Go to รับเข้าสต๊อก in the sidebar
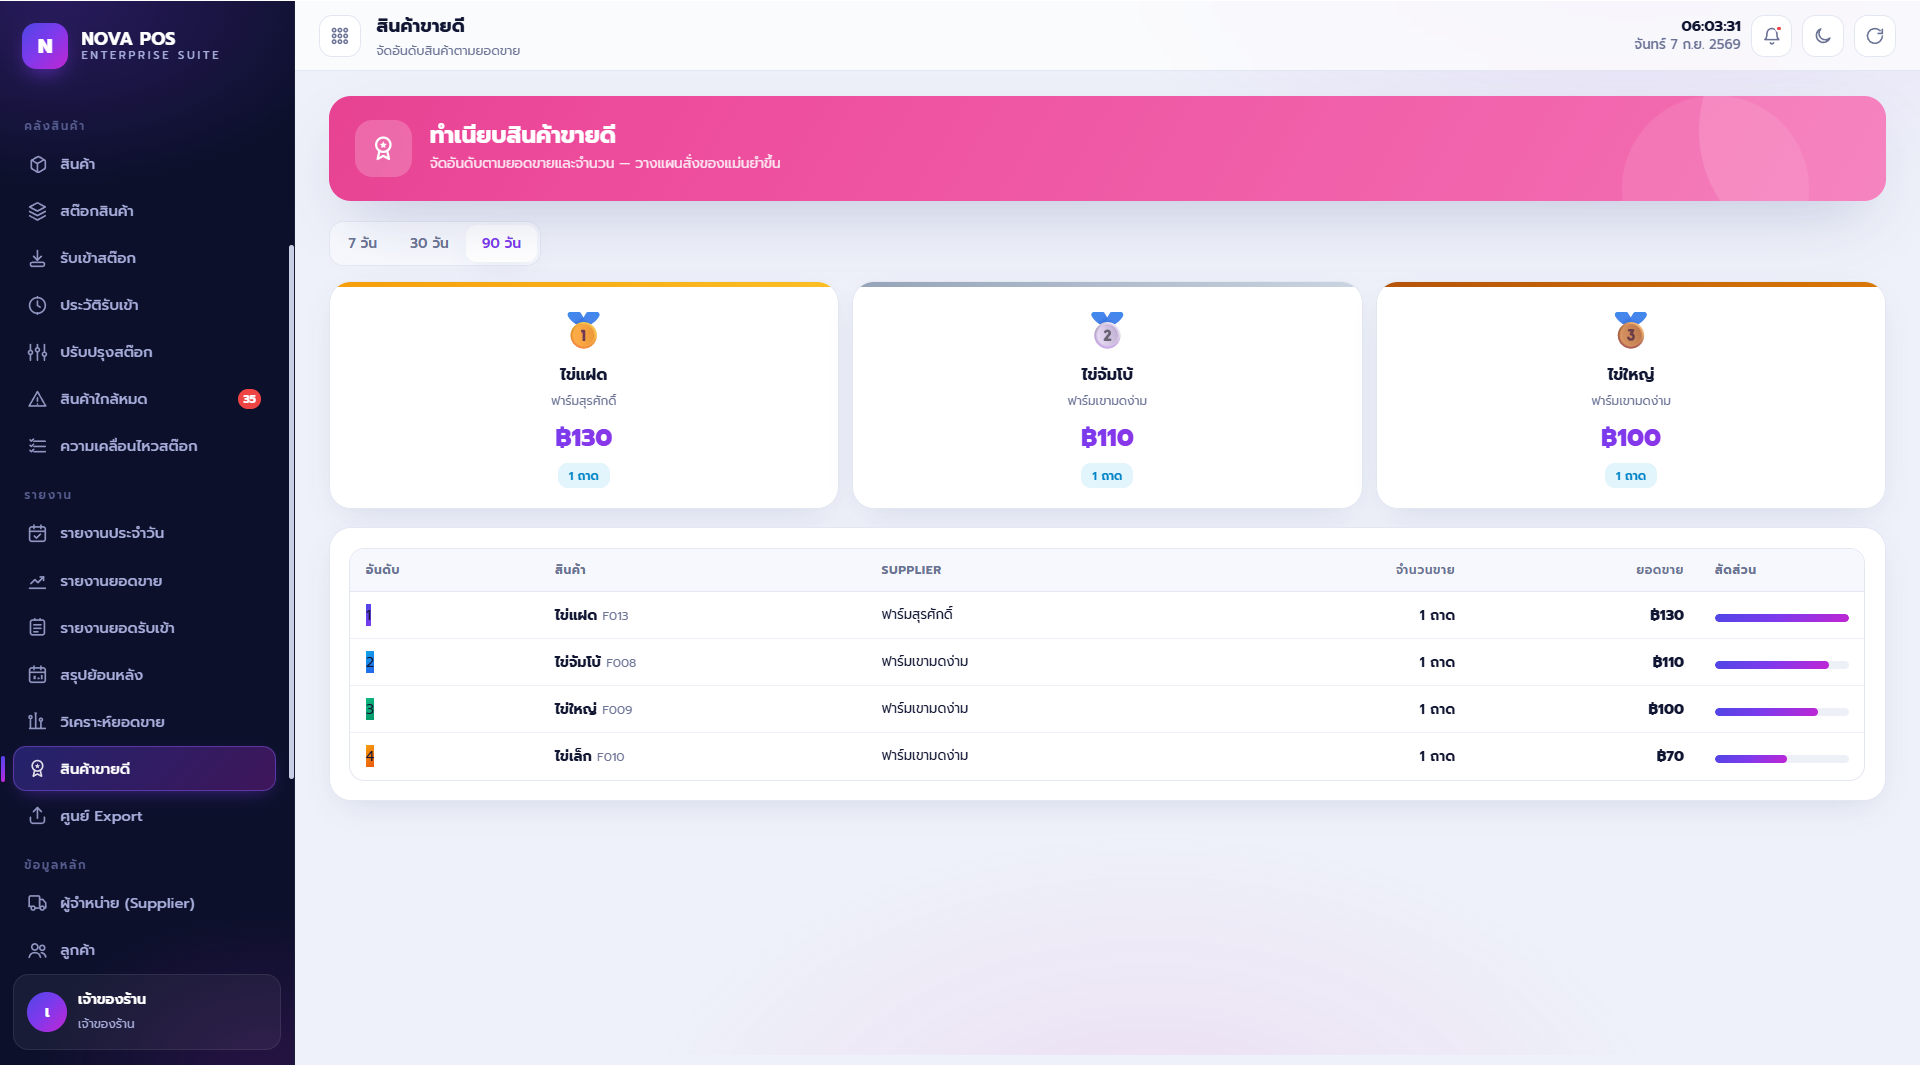Image resolution: width=1920 pixels, height=1065 pixels. pyautogui.click(x=144, y=258)
